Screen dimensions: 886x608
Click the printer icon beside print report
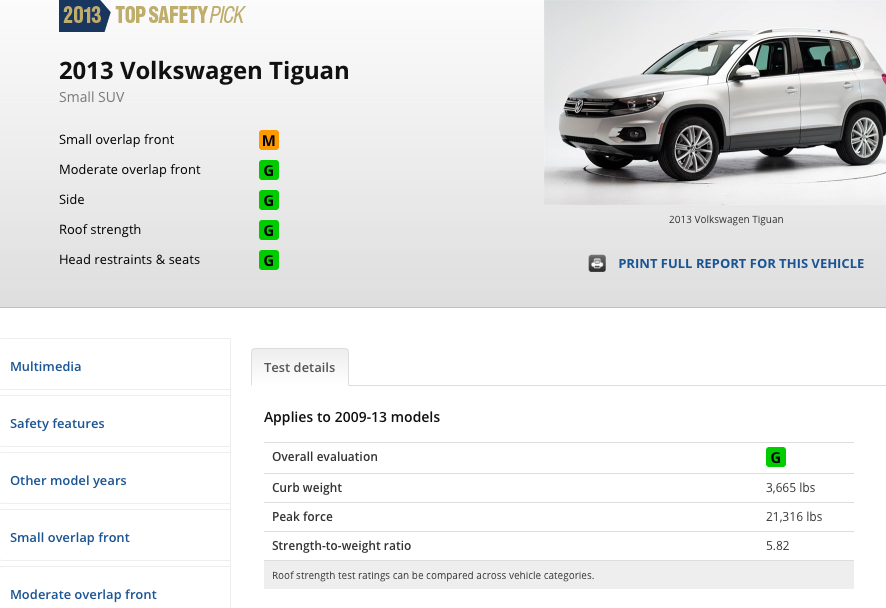coord(597,263)
